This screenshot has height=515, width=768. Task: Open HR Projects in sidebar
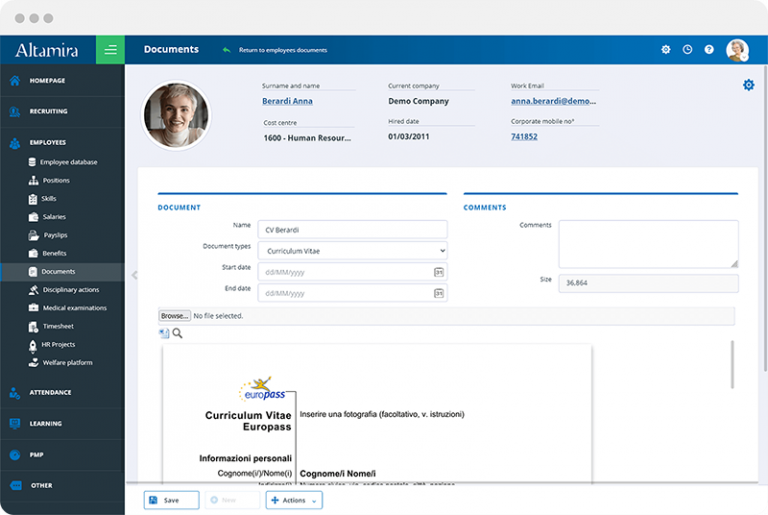pos(58,344)
